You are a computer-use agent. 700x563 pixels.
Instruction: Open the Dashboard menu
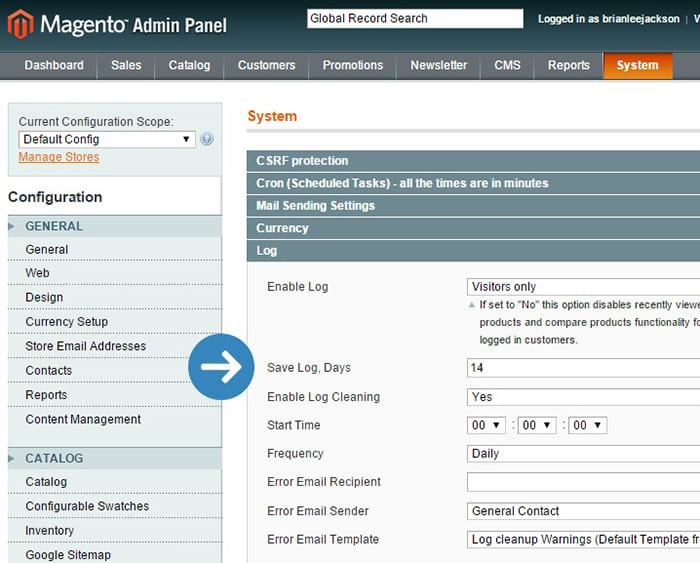(54, 66)
